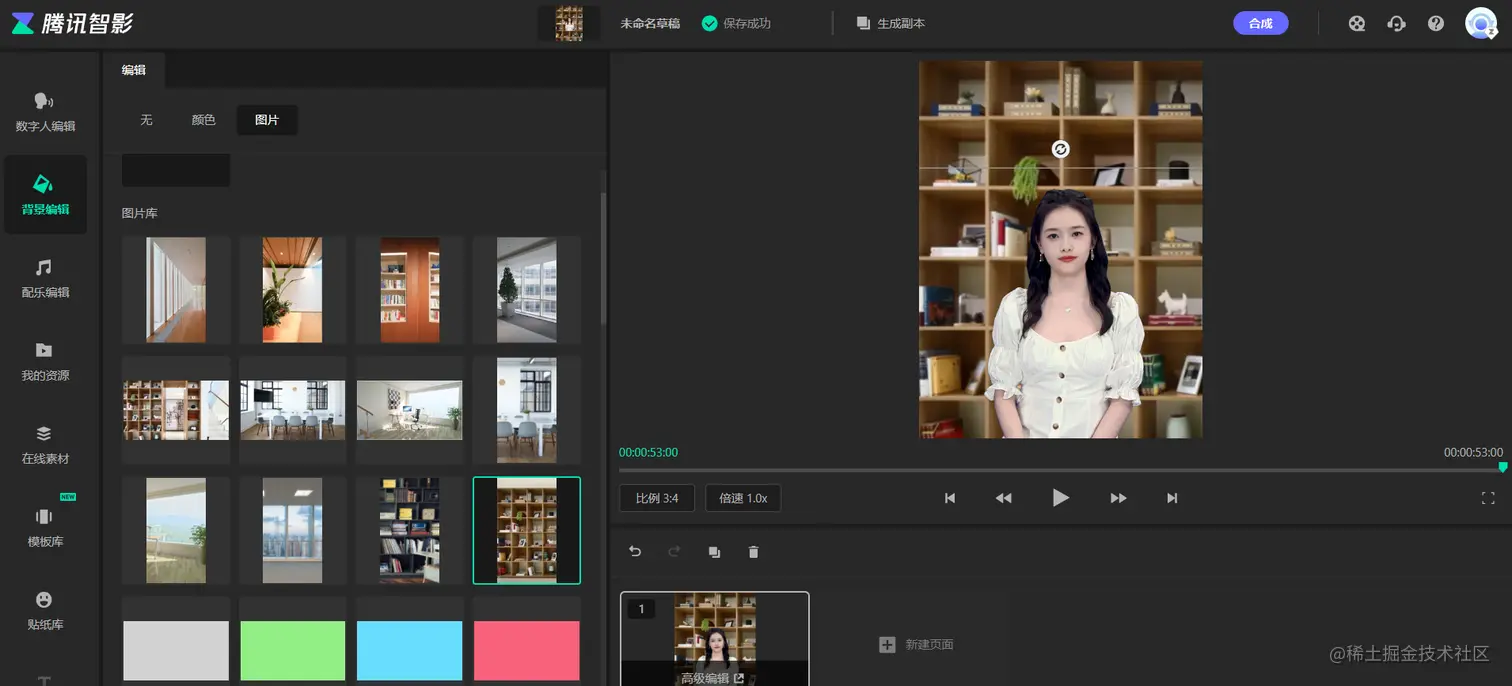
Task: Open 贴纸库 sticker library
Action: [45, 609]
